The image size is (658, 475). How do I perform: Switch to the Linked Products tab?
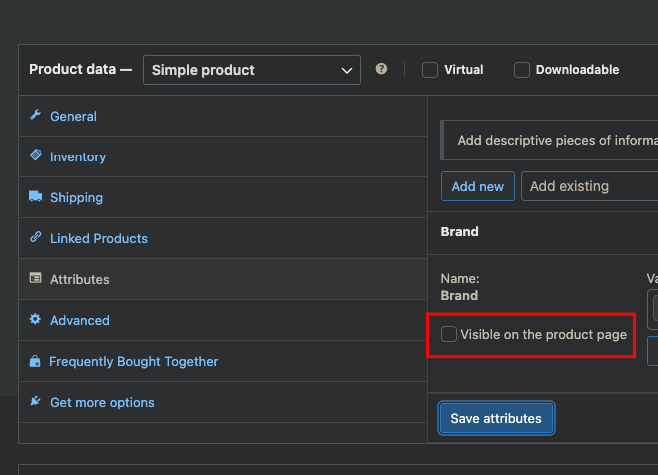click(x=223, y=238)
